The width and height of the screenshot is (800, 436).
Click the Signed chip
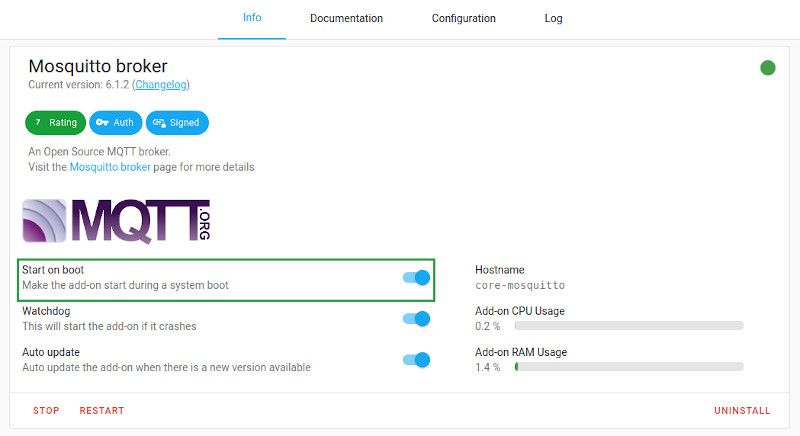coord(177,122)
